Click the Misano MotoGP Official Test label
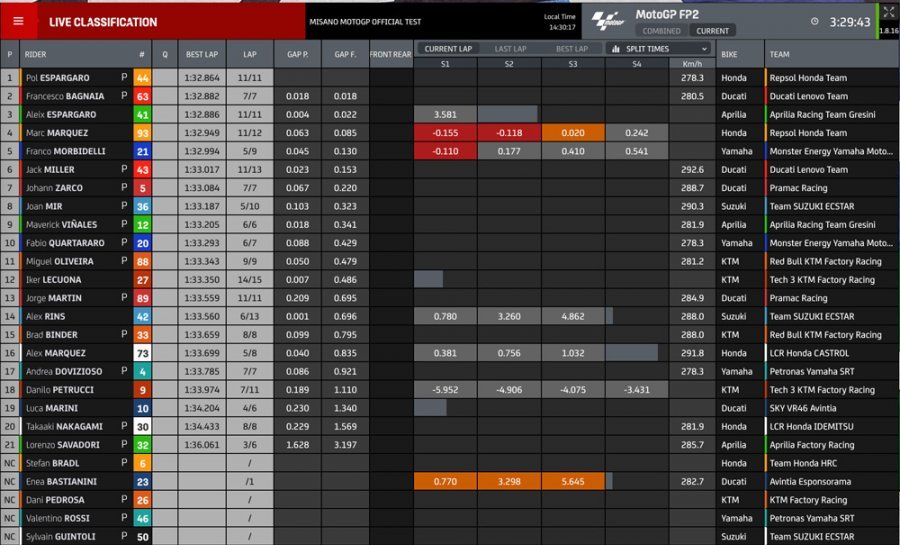Screen dimensions: 900x545 point(365,22)
